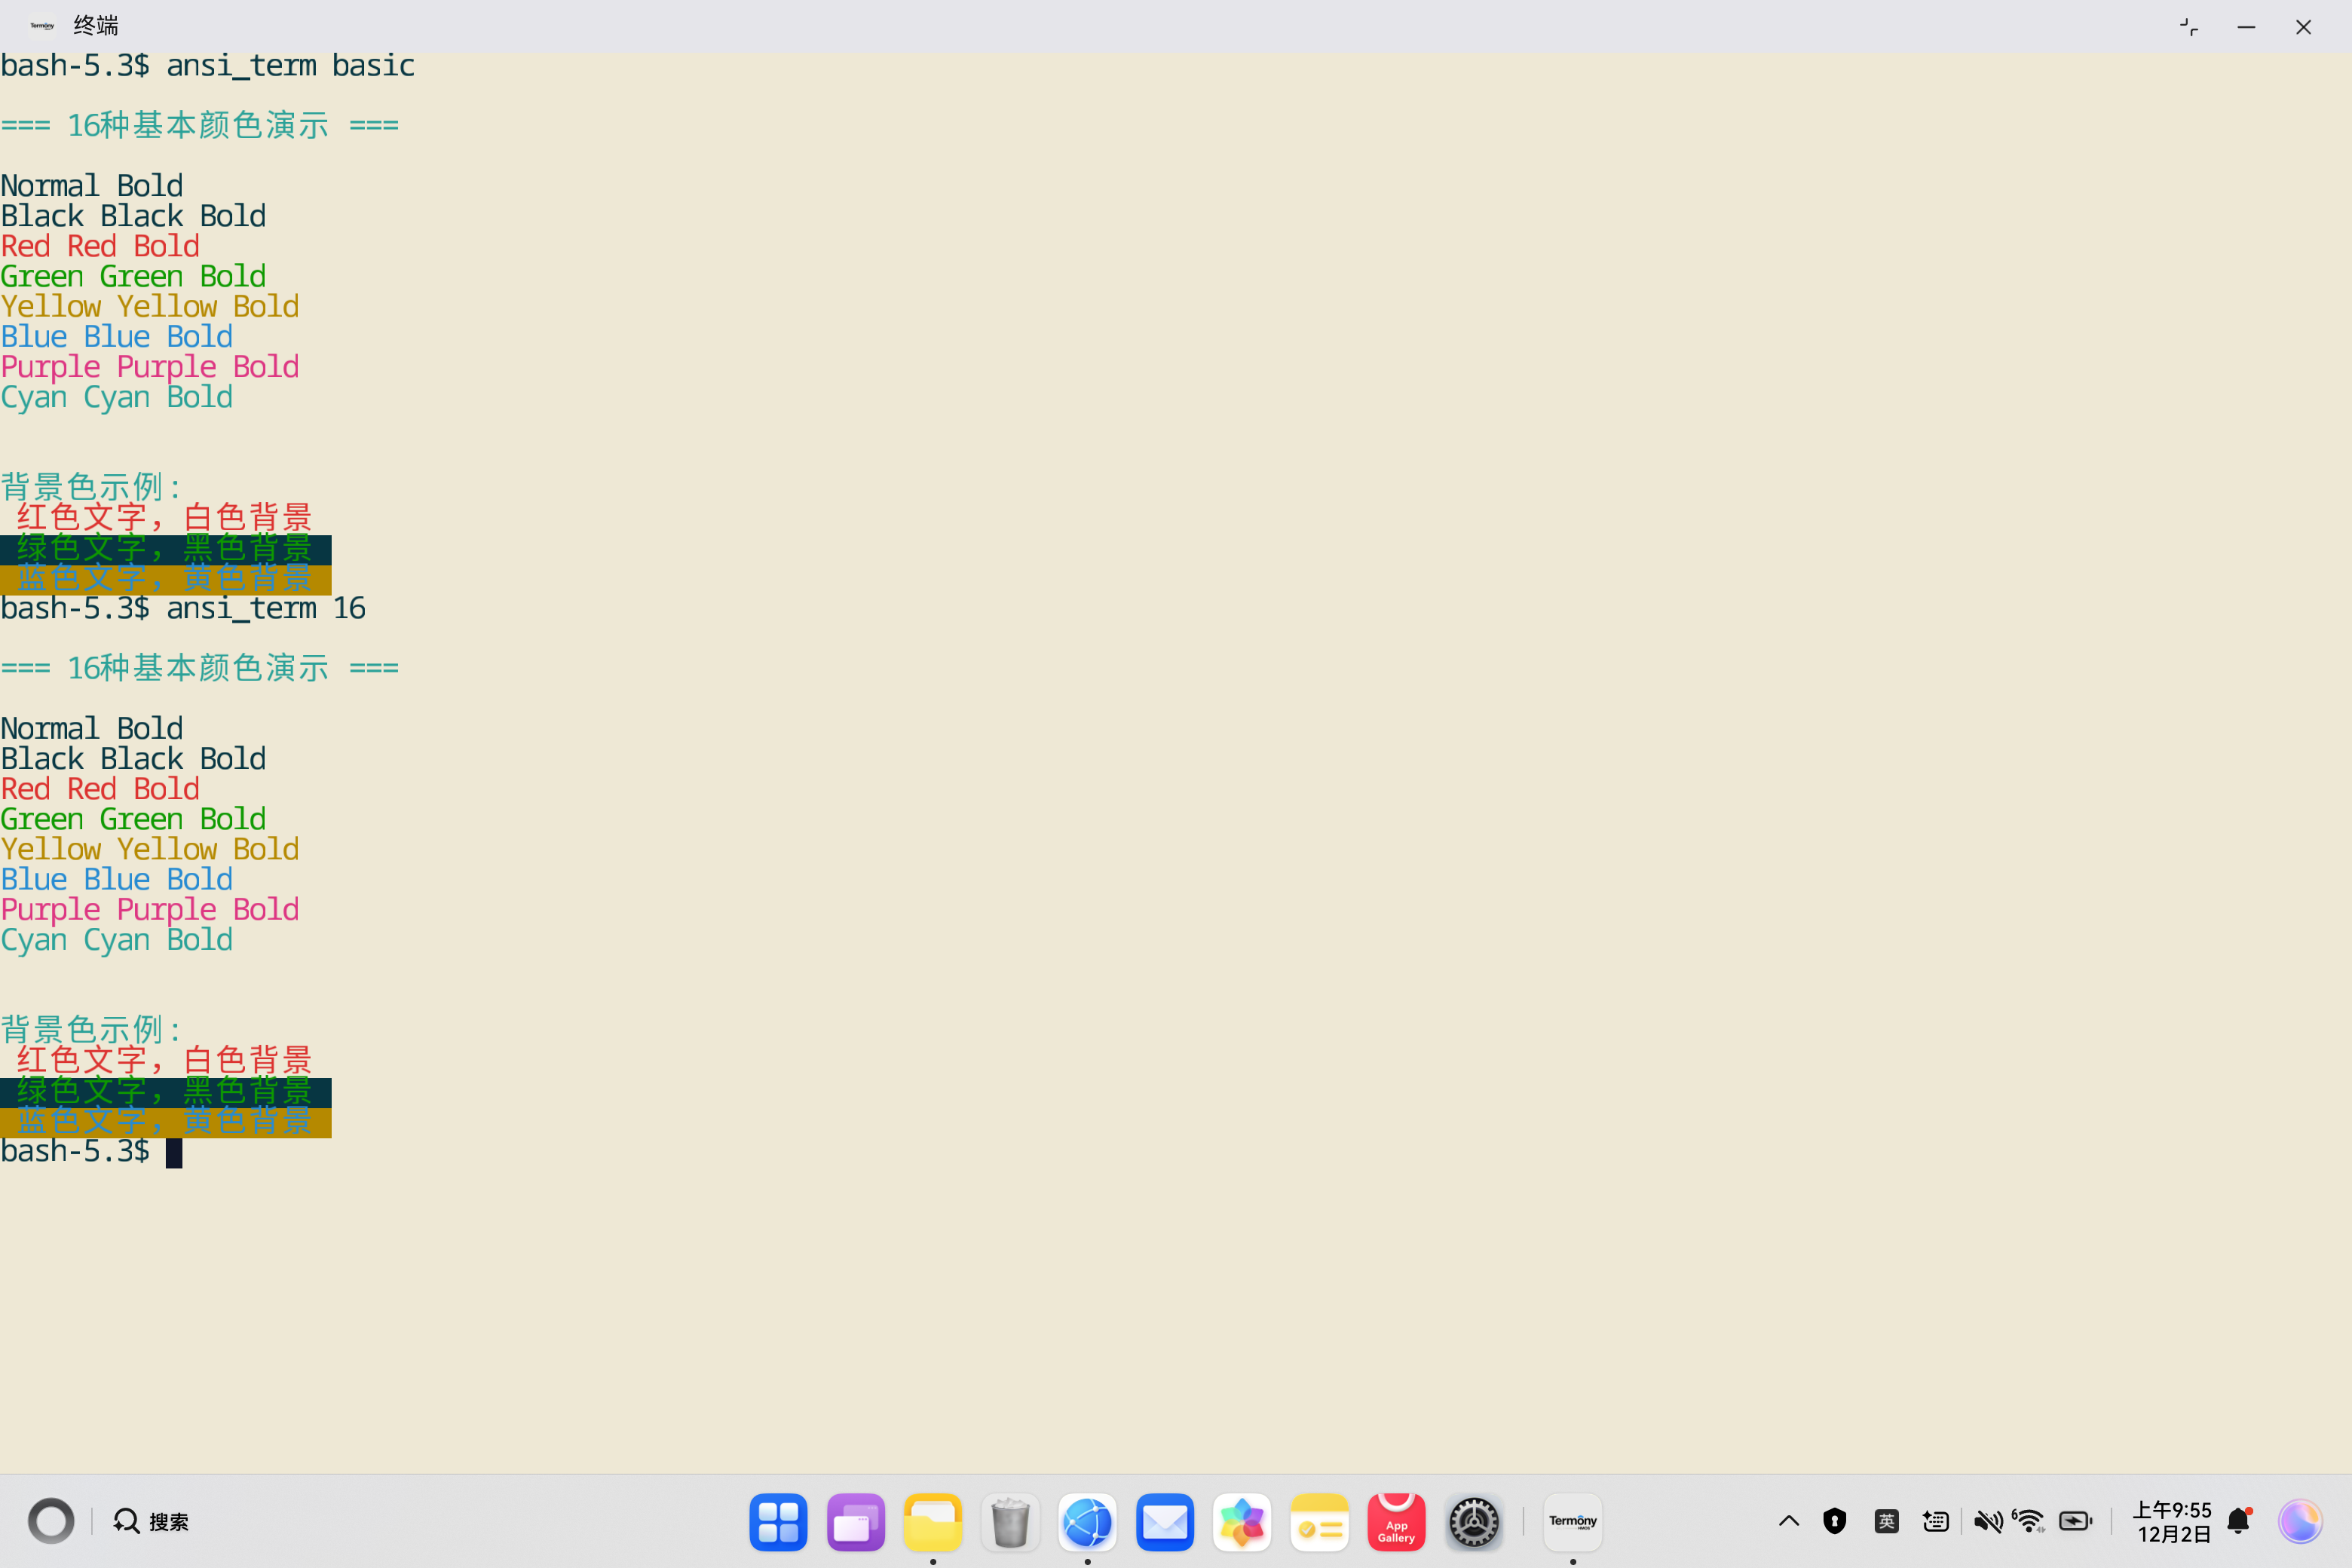Open the Trash bin in dock
Screen dimensions: 2352x1568
point(1010,1521)
